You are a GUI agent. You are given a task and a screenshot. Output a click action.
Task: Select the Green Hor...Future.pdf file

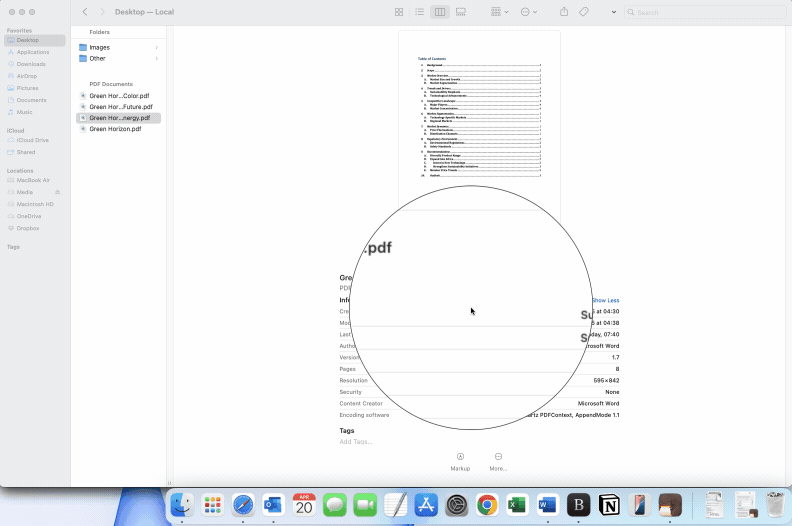pos(118,107)
